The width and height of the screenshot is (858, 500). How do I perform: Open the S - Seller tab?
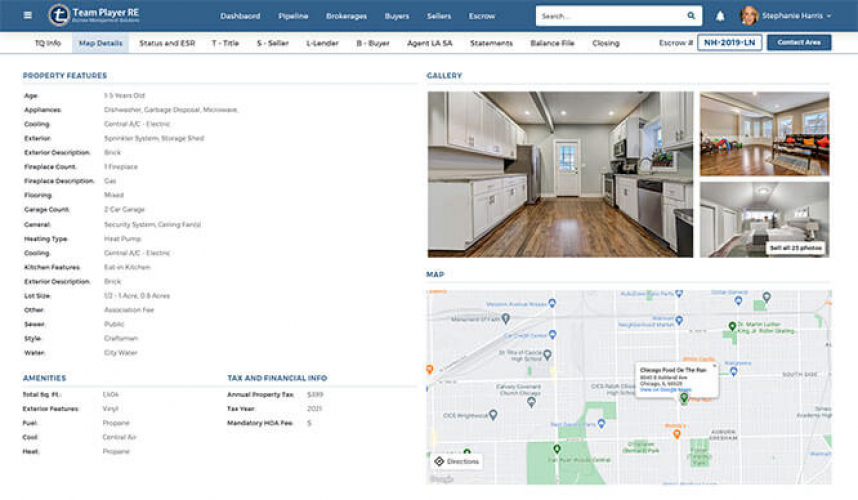[x=273, y=43]
